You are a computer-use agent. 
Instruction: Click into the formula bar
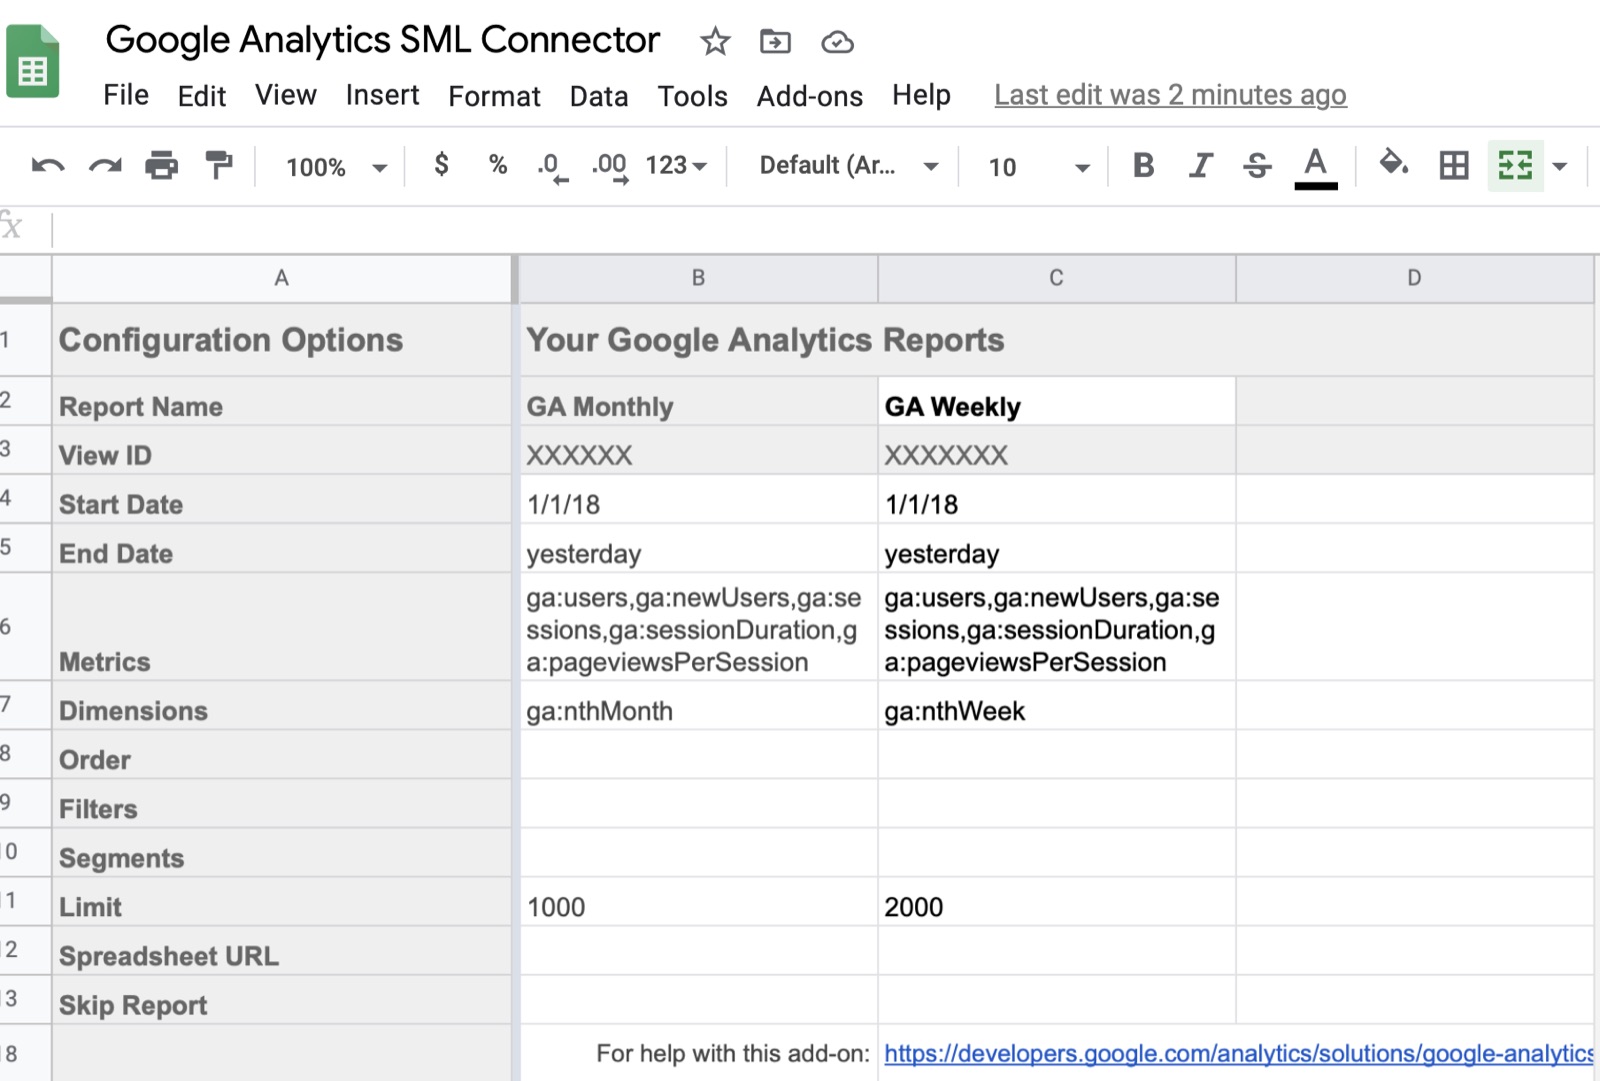(x=825, y=229)
